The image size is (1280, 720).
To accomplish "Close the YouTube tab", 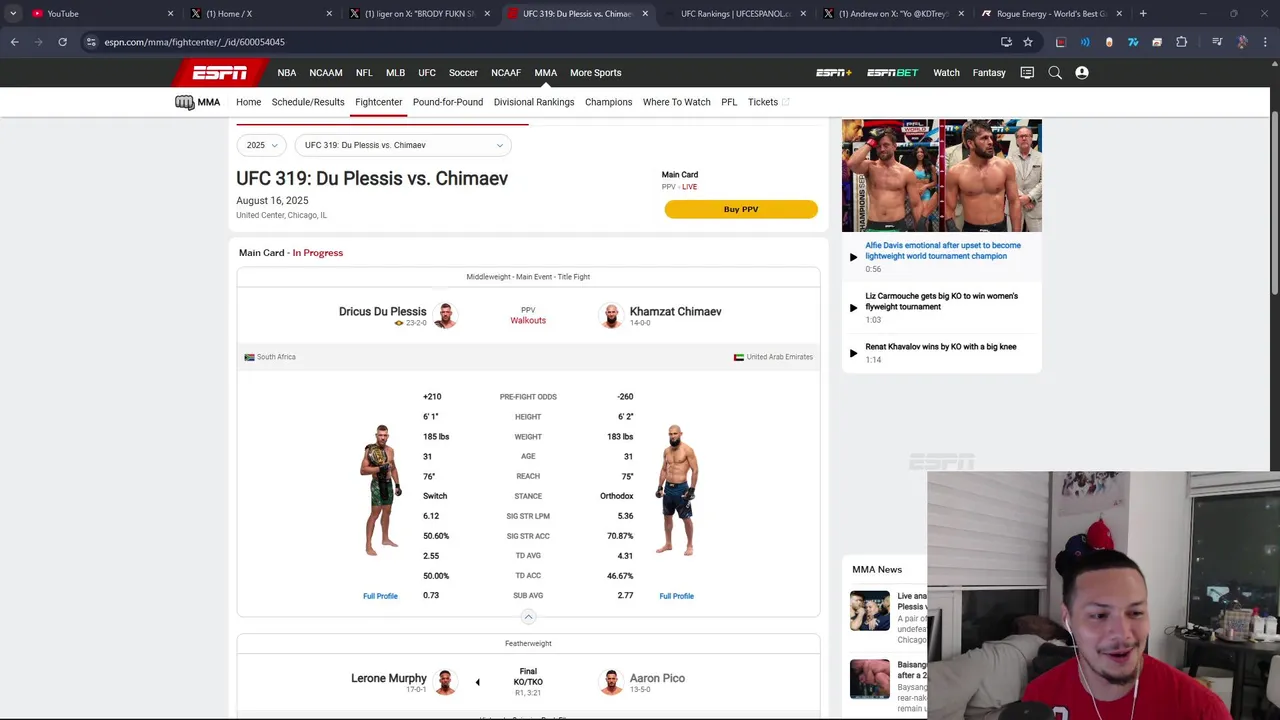I will (x=170, y=14).
